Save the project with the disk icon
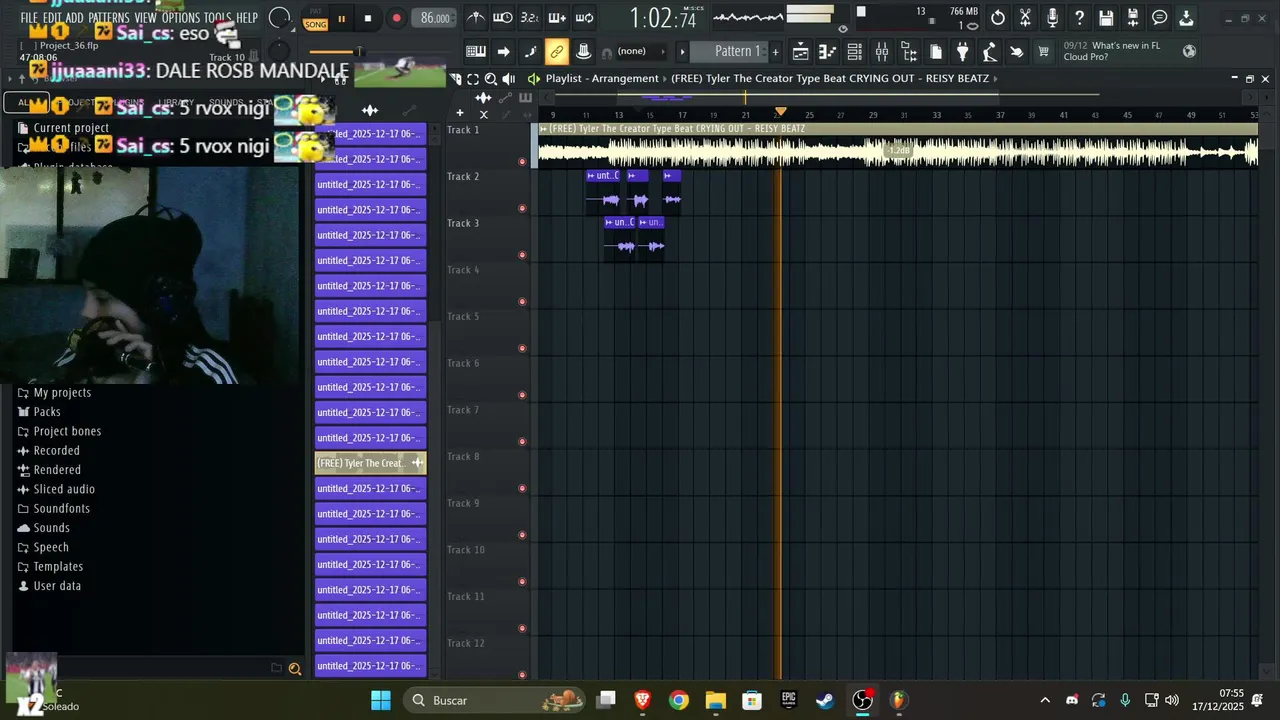 pyautogui.click(x=1106, y=18)
